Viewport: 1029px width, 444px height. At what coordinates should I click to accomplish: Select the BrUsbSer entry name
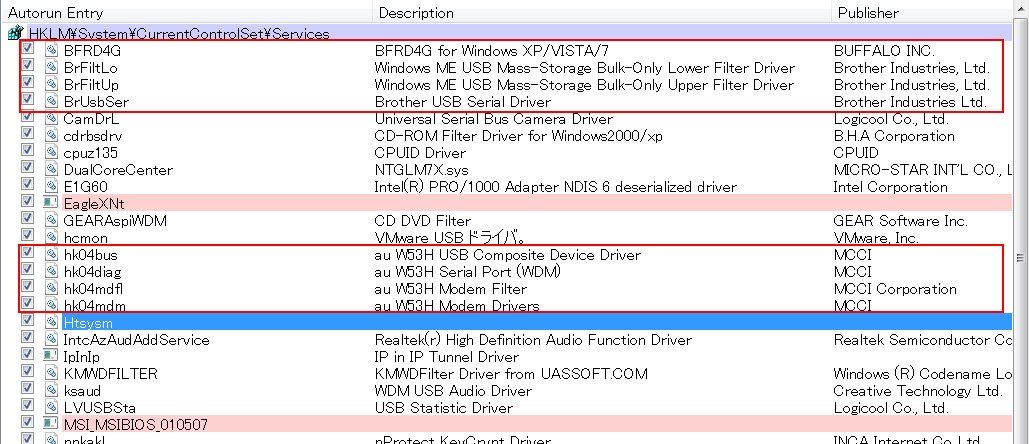pos(96,102)
